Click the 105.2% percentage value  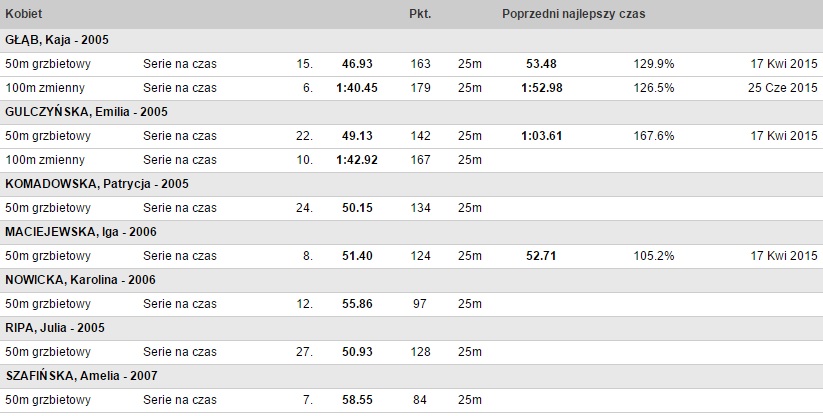[654, 256]
